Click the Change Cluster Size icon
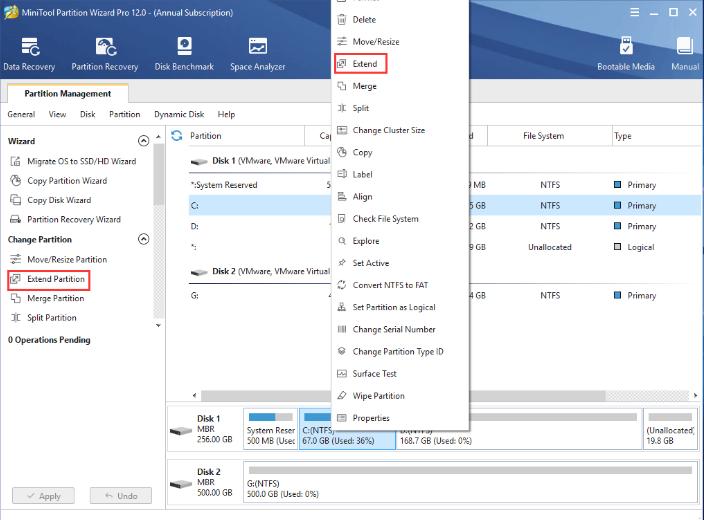Image resolution: width=704 pixels, height=520 pixels. (x=342, y=130)
